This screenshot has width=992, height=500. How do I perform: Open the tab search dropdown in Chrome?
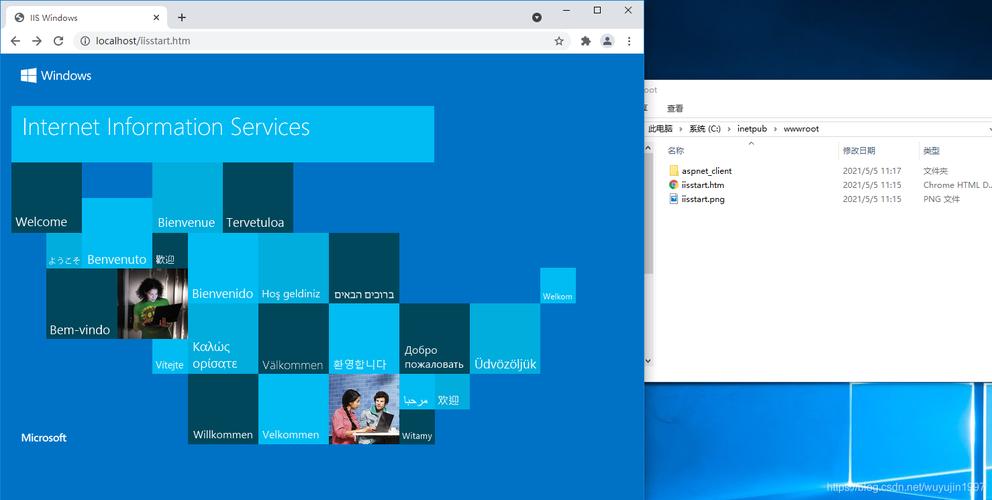click(x=537, y=17)
